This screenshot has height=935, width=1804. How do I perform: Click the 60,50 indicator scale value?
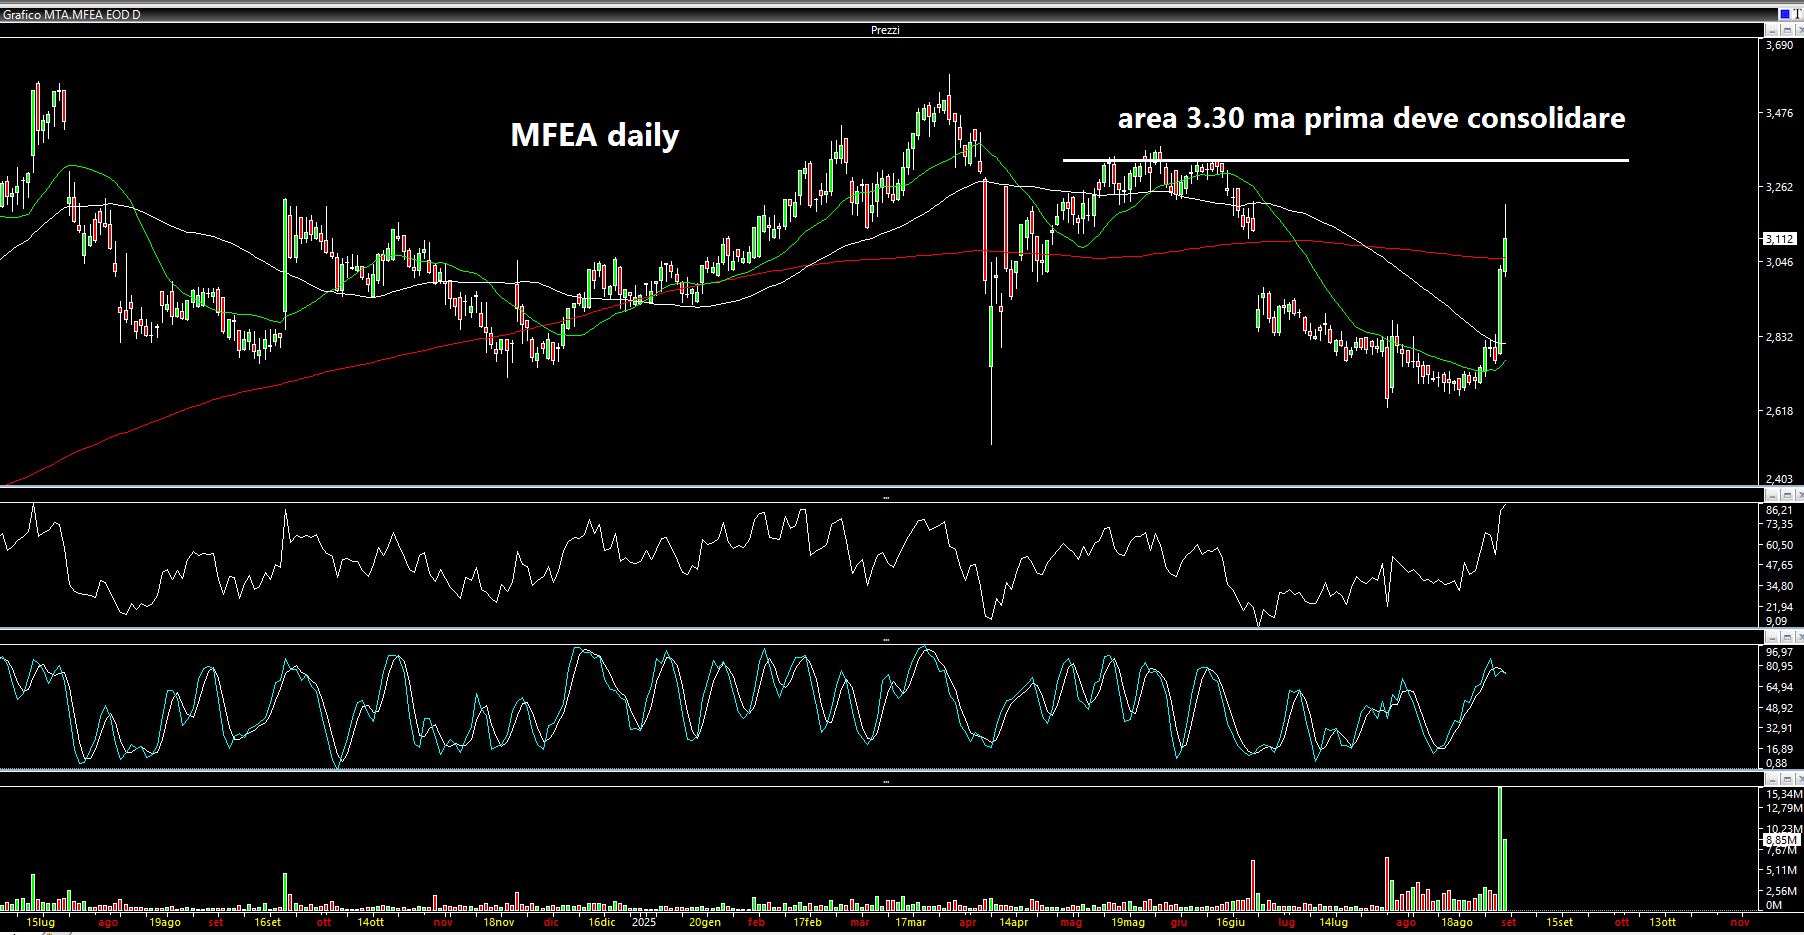point(1779,546)
